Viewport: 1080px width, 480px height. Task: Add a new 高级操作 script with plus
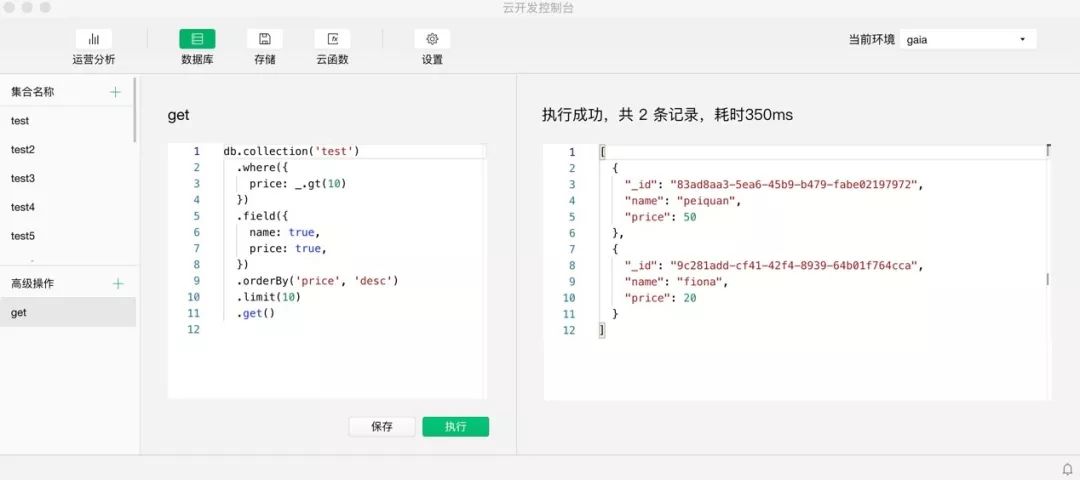coord(118,284)
